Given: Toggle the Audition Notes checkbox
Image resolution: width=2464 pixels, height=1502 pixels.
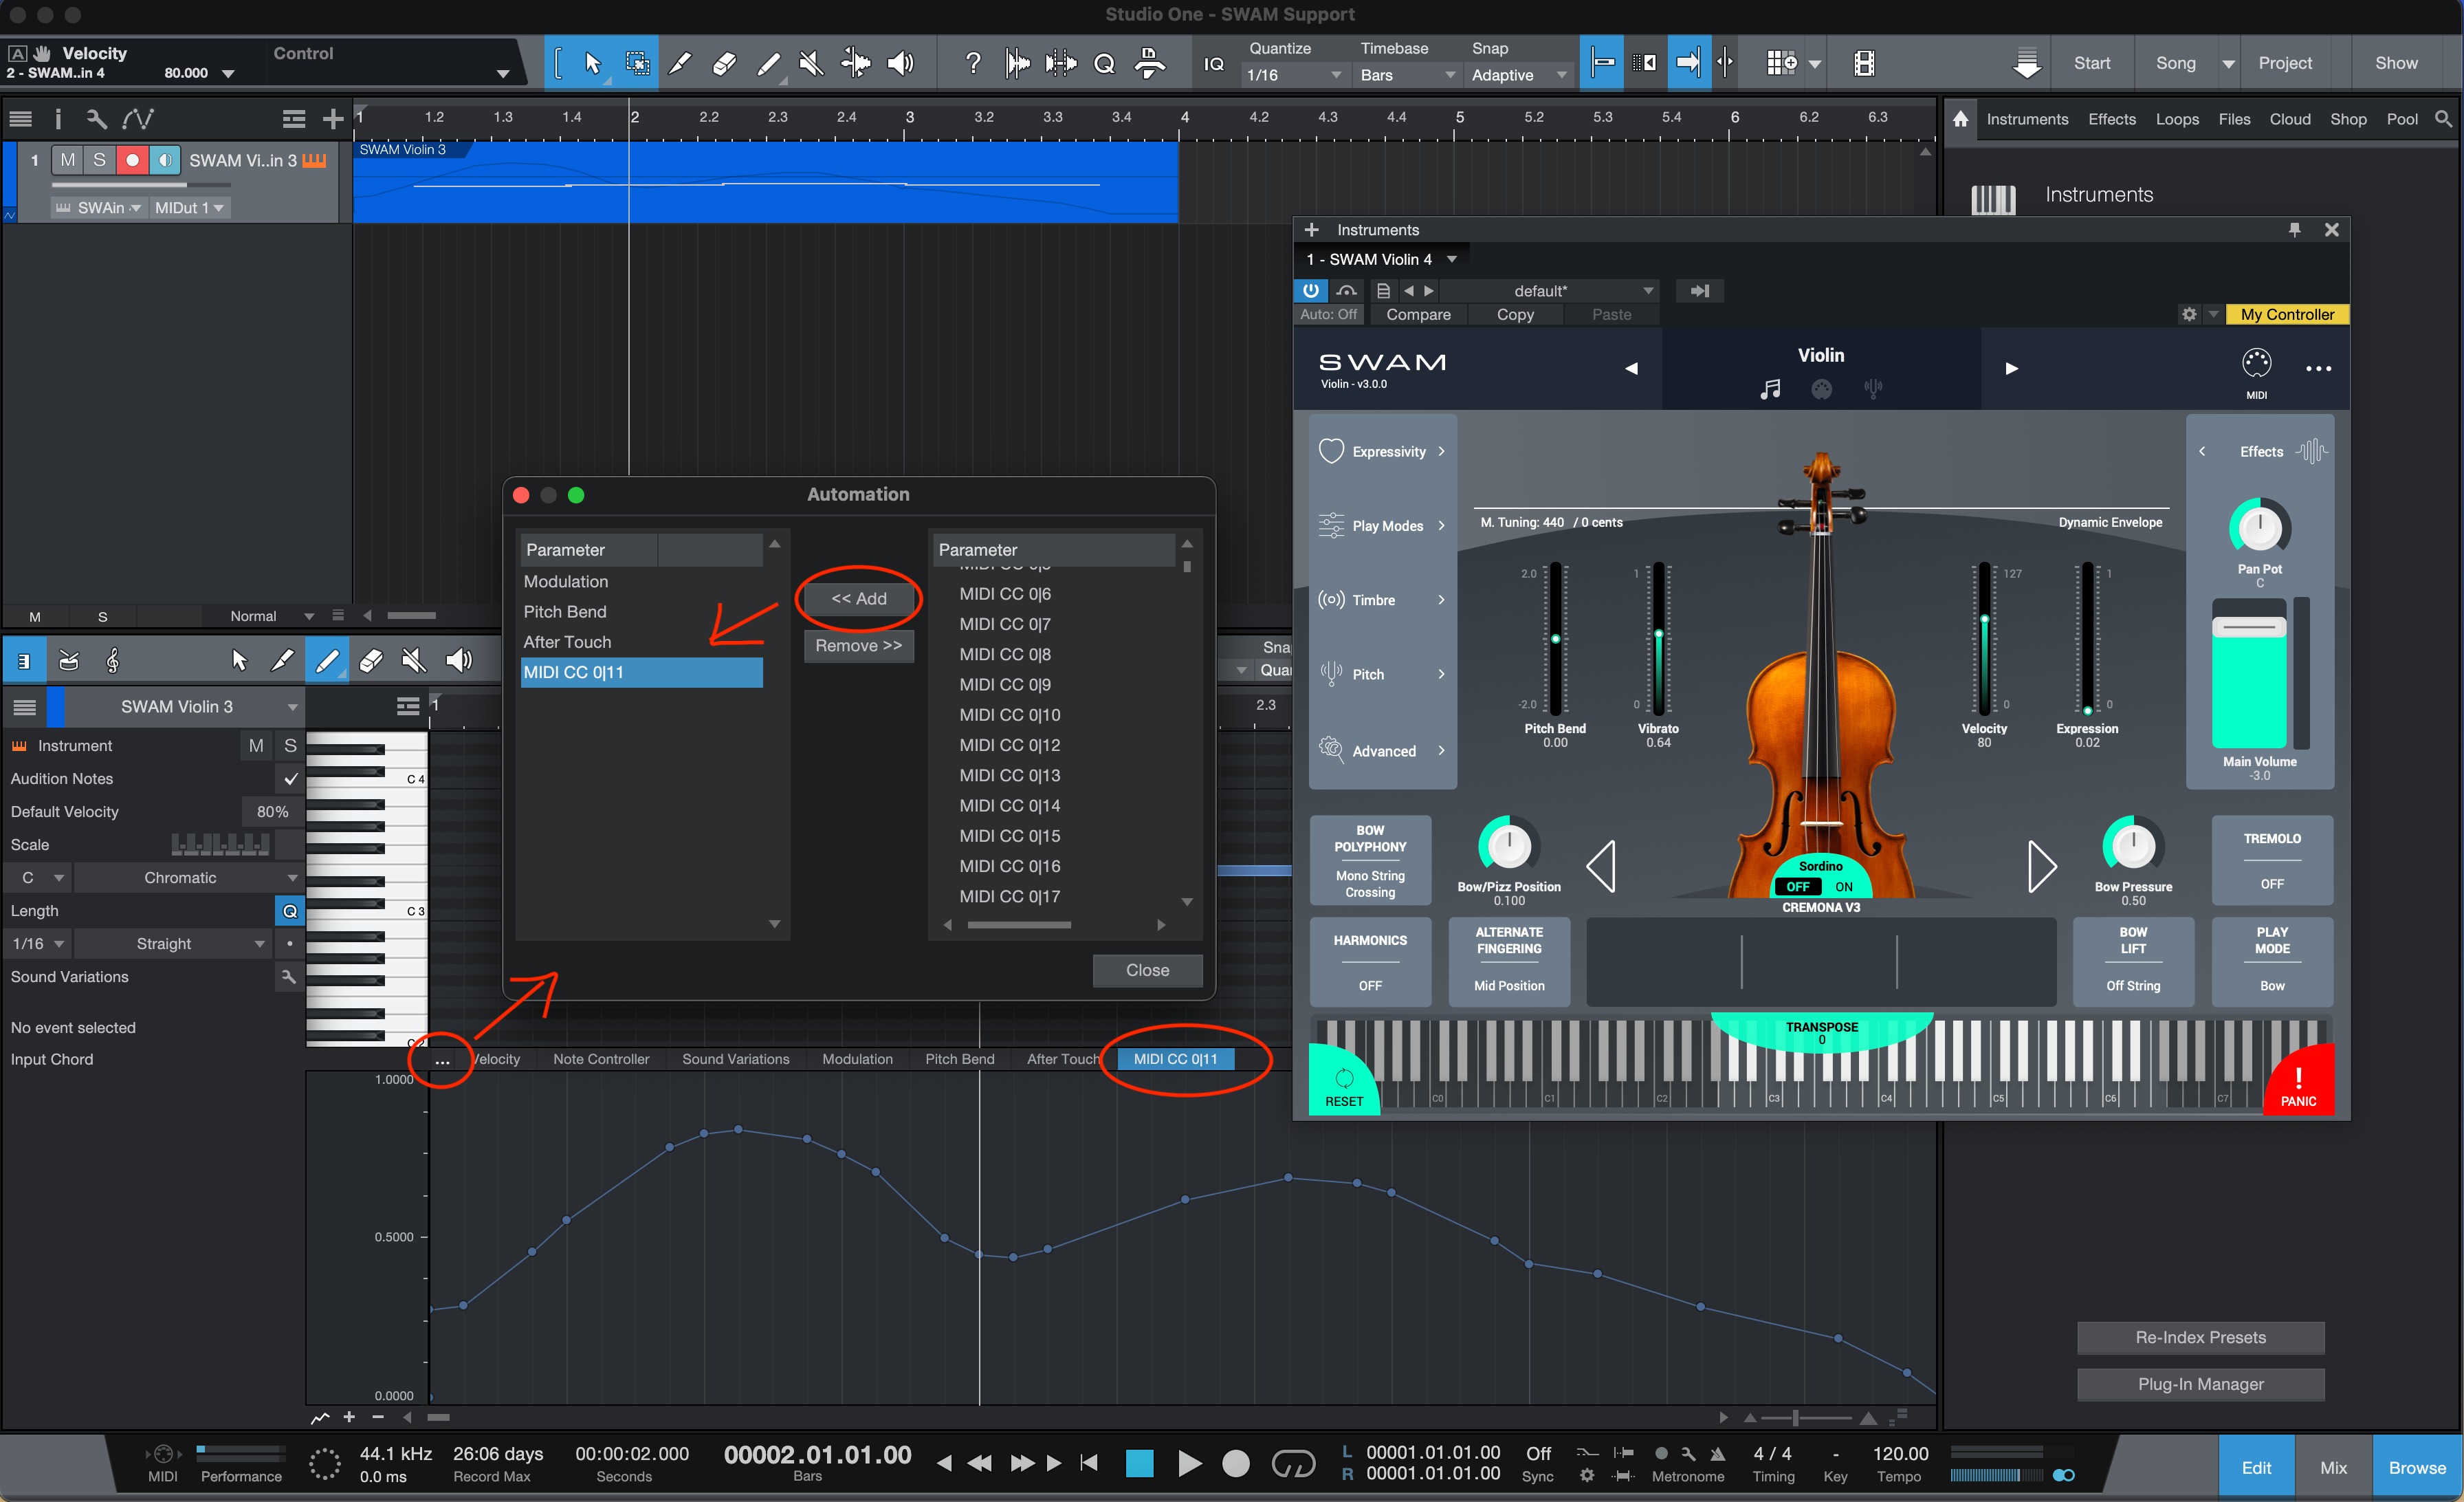Looking at the screenshot, I should click(x=290, y=779).
